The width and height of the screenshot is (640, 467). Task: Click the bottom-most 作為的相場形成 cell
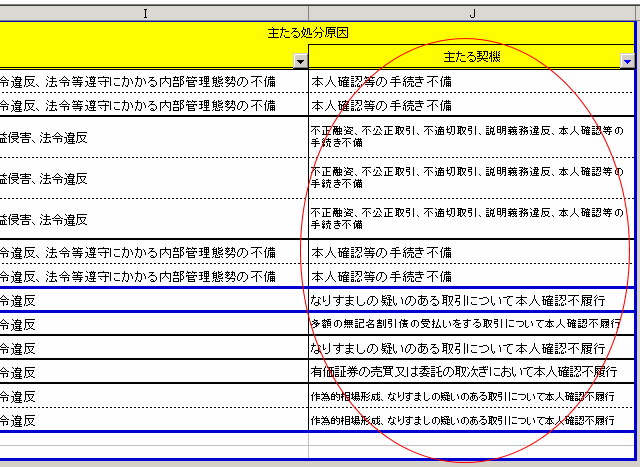click(x=470, y=421)
